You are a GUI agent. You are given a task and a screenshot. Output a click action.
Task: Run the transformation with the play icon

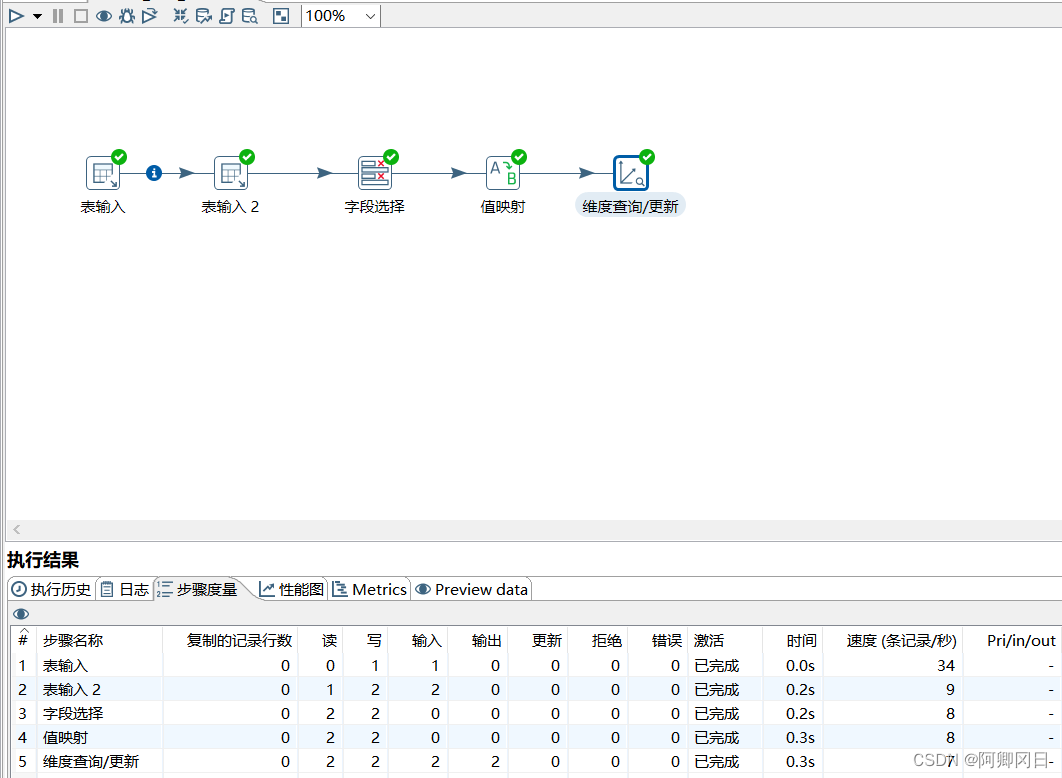pyautogui.click(x=16, y=16)
